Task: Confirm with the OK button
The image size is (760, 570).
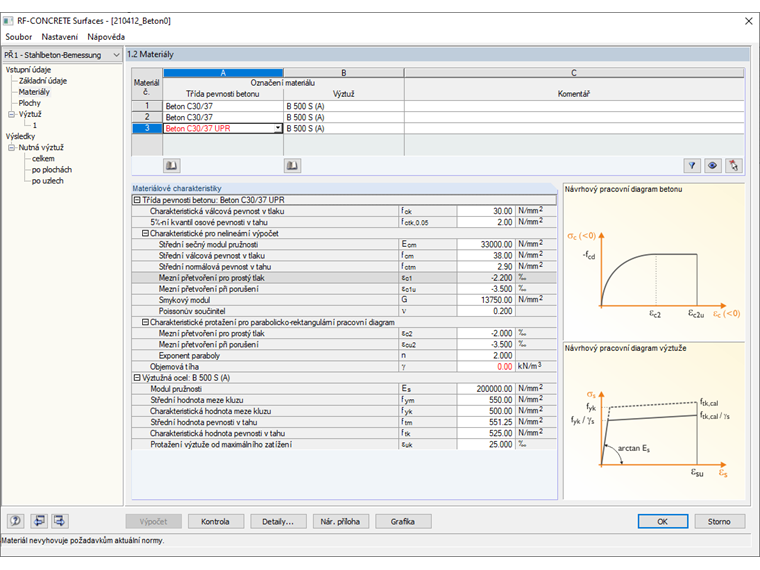Action: (663, 522)
